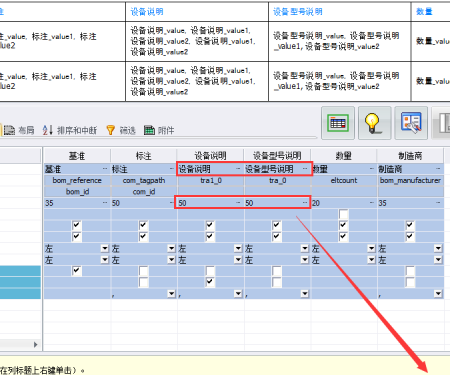Screen dimensions: 450x375
Task: Toggle the topmost checked checkbox in 制造商 column
Action: [410, 225]
